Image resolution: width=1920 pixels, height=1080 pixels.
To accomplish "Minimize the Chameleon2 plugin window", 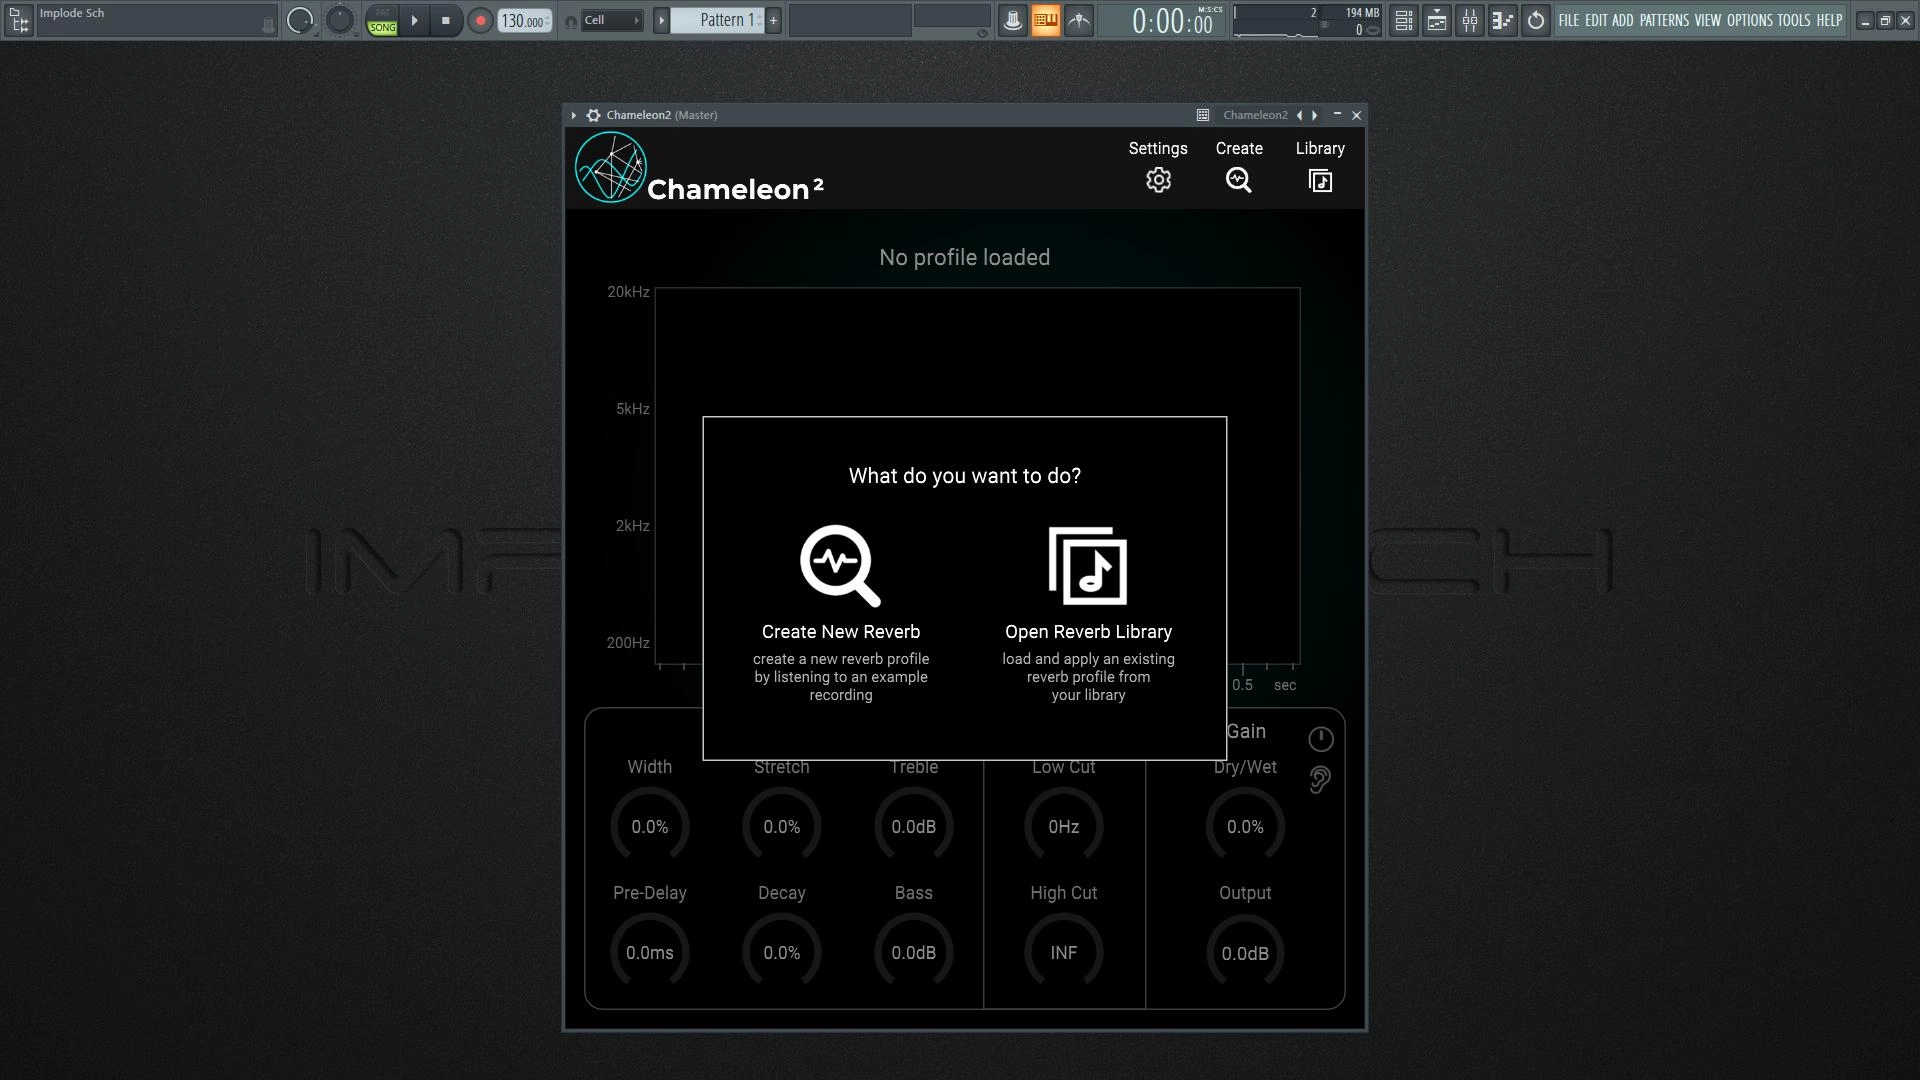I will click(1337, 115).
